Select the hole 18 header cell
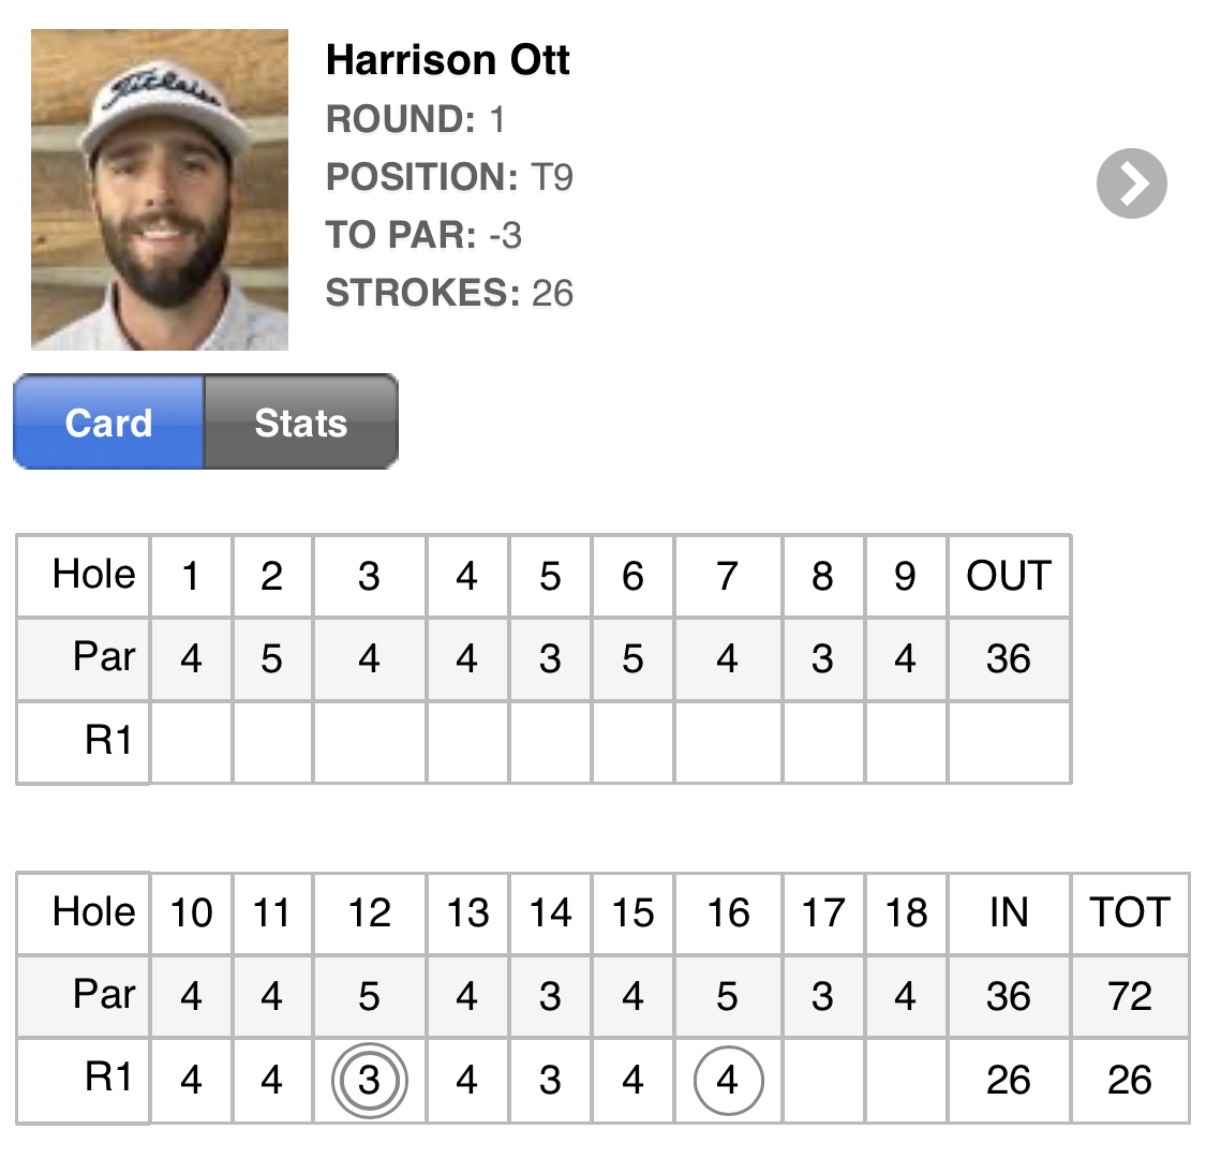Screen dimensions: 1206x1168 coord(906,912)
